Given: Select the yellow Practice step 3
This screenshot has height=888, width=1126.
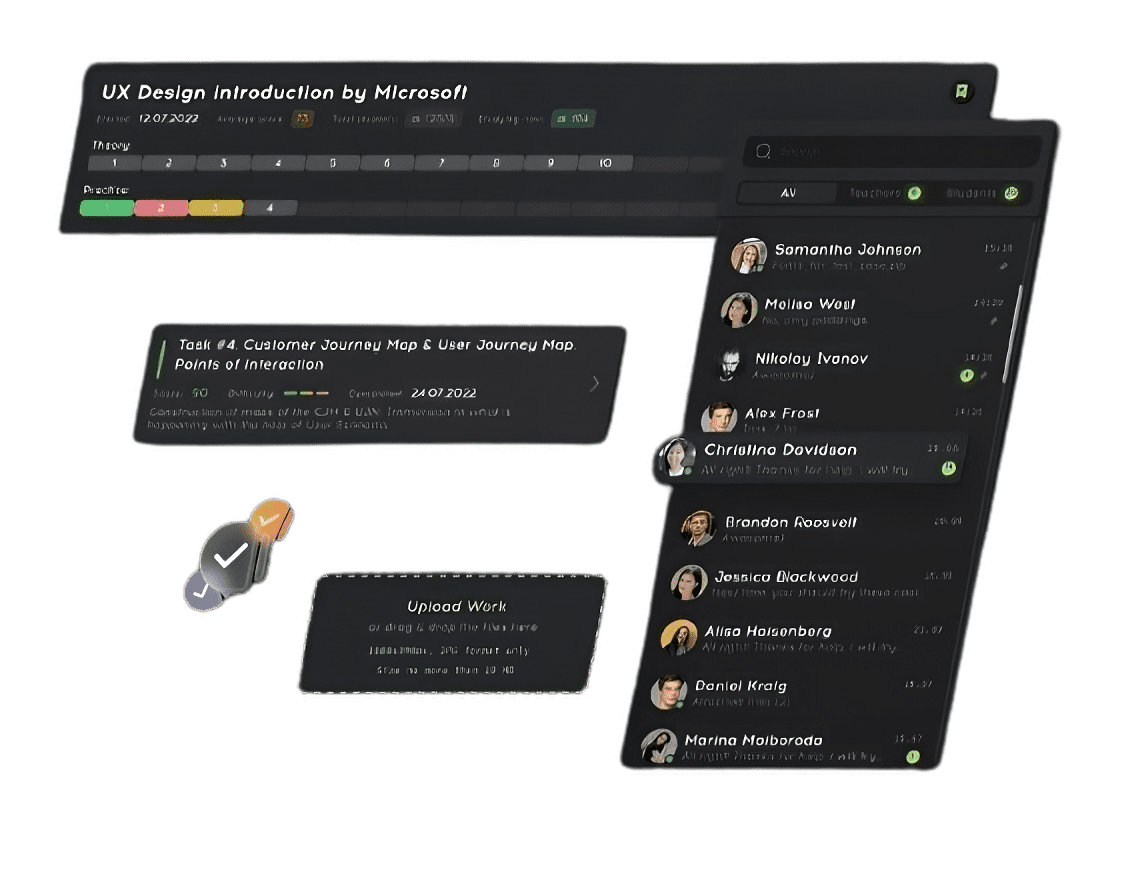Looking at the screenshot, I should 215,208.
